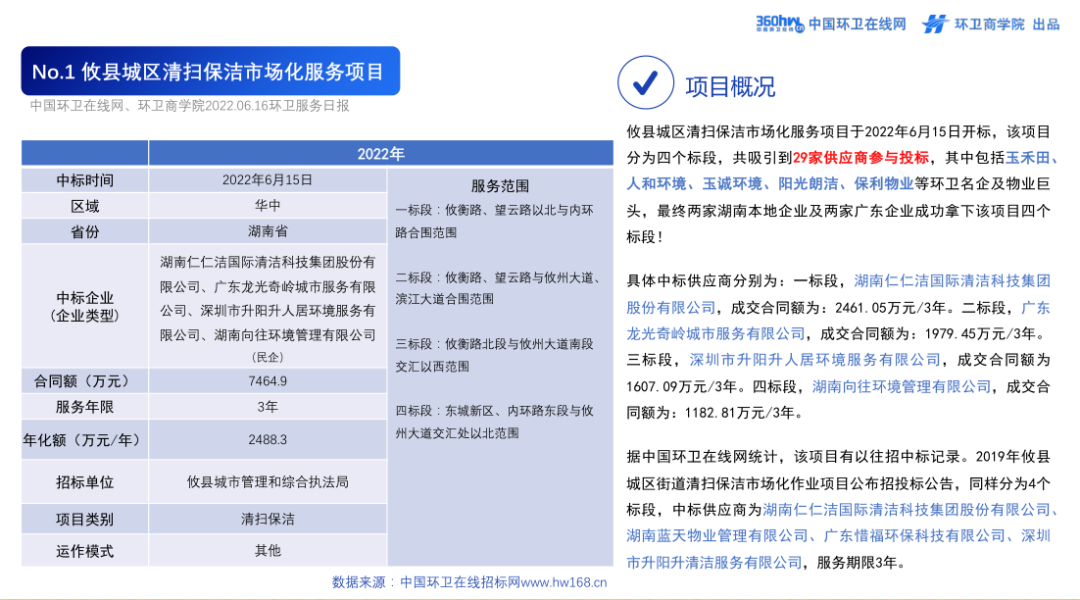Click blue 深圳市升阳升人居环境服务有限公司 in paragraph
The image size is (1080, 600).
814,360
